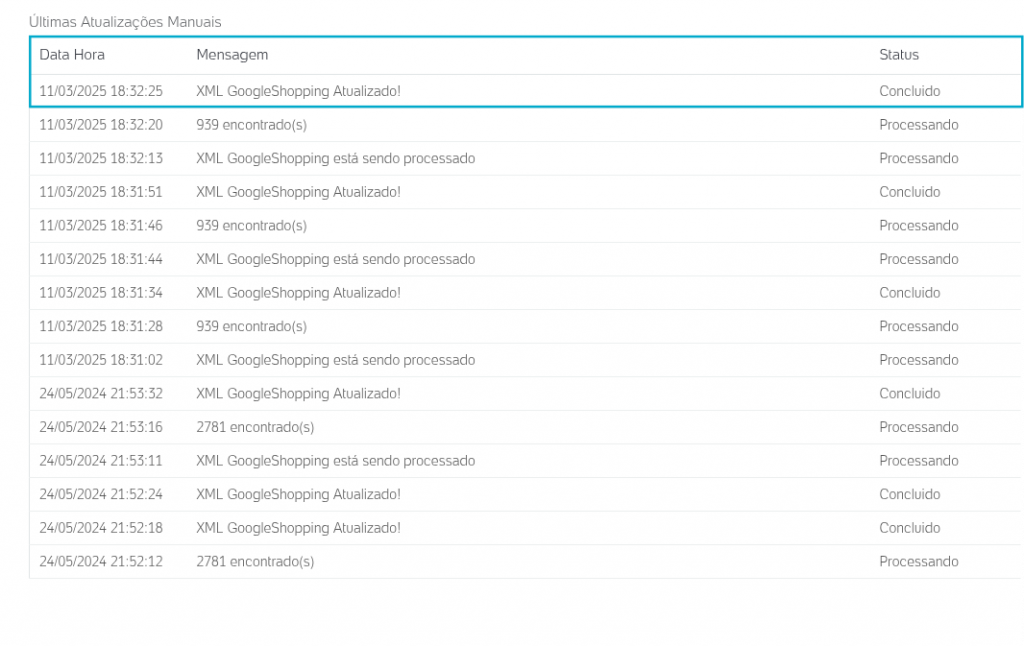Select the 11/03/2025 18:32:25 log row
This screenshot has height=646, width=1024.
tap(526, 91)
